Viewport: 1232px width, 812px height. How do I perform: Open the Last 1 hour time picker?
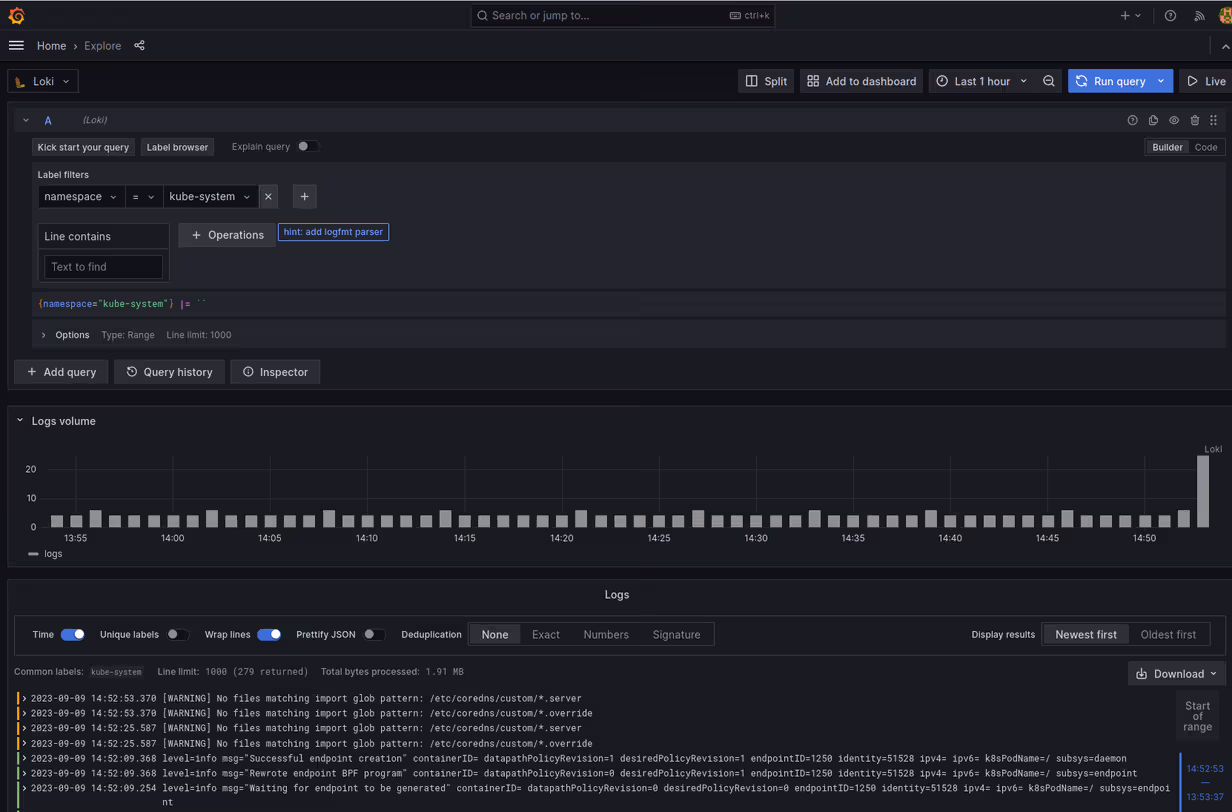tap(981, 81)
